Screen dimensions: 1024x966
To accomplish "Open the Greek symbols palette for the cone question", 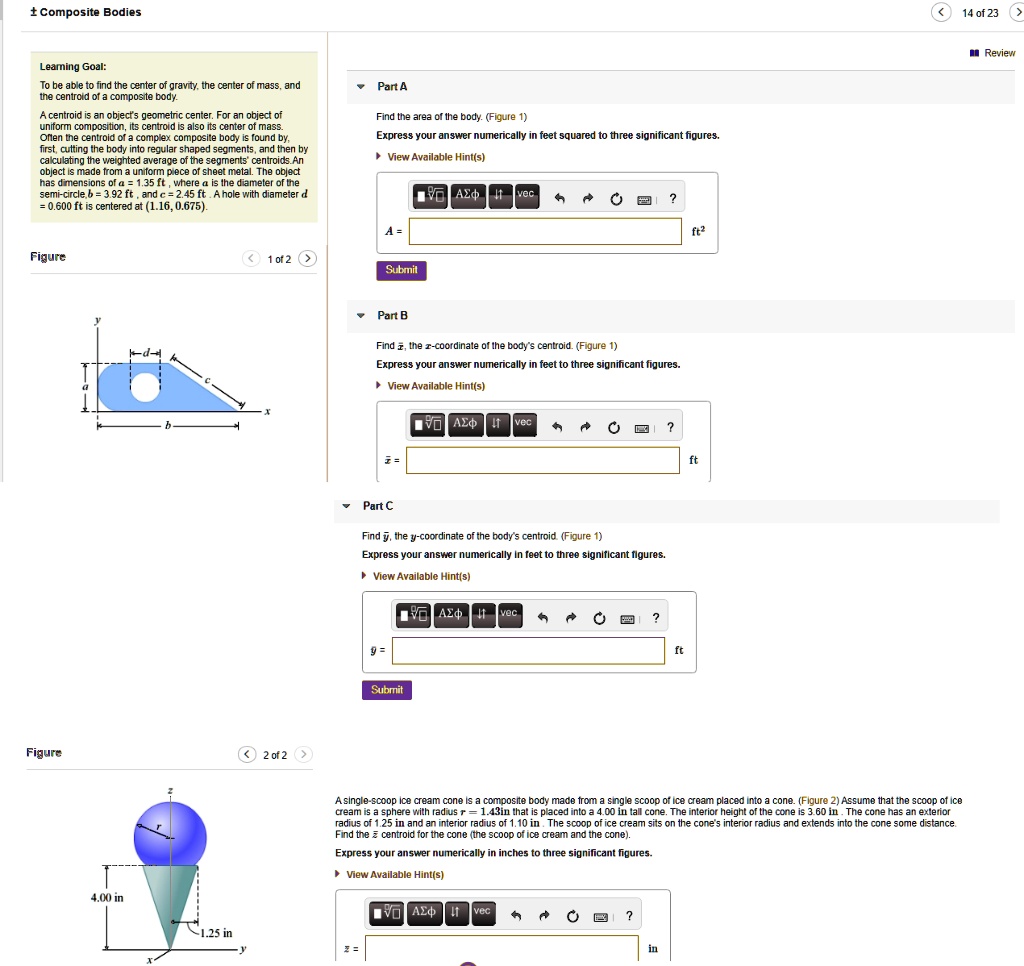I will (x=423, y=913).
